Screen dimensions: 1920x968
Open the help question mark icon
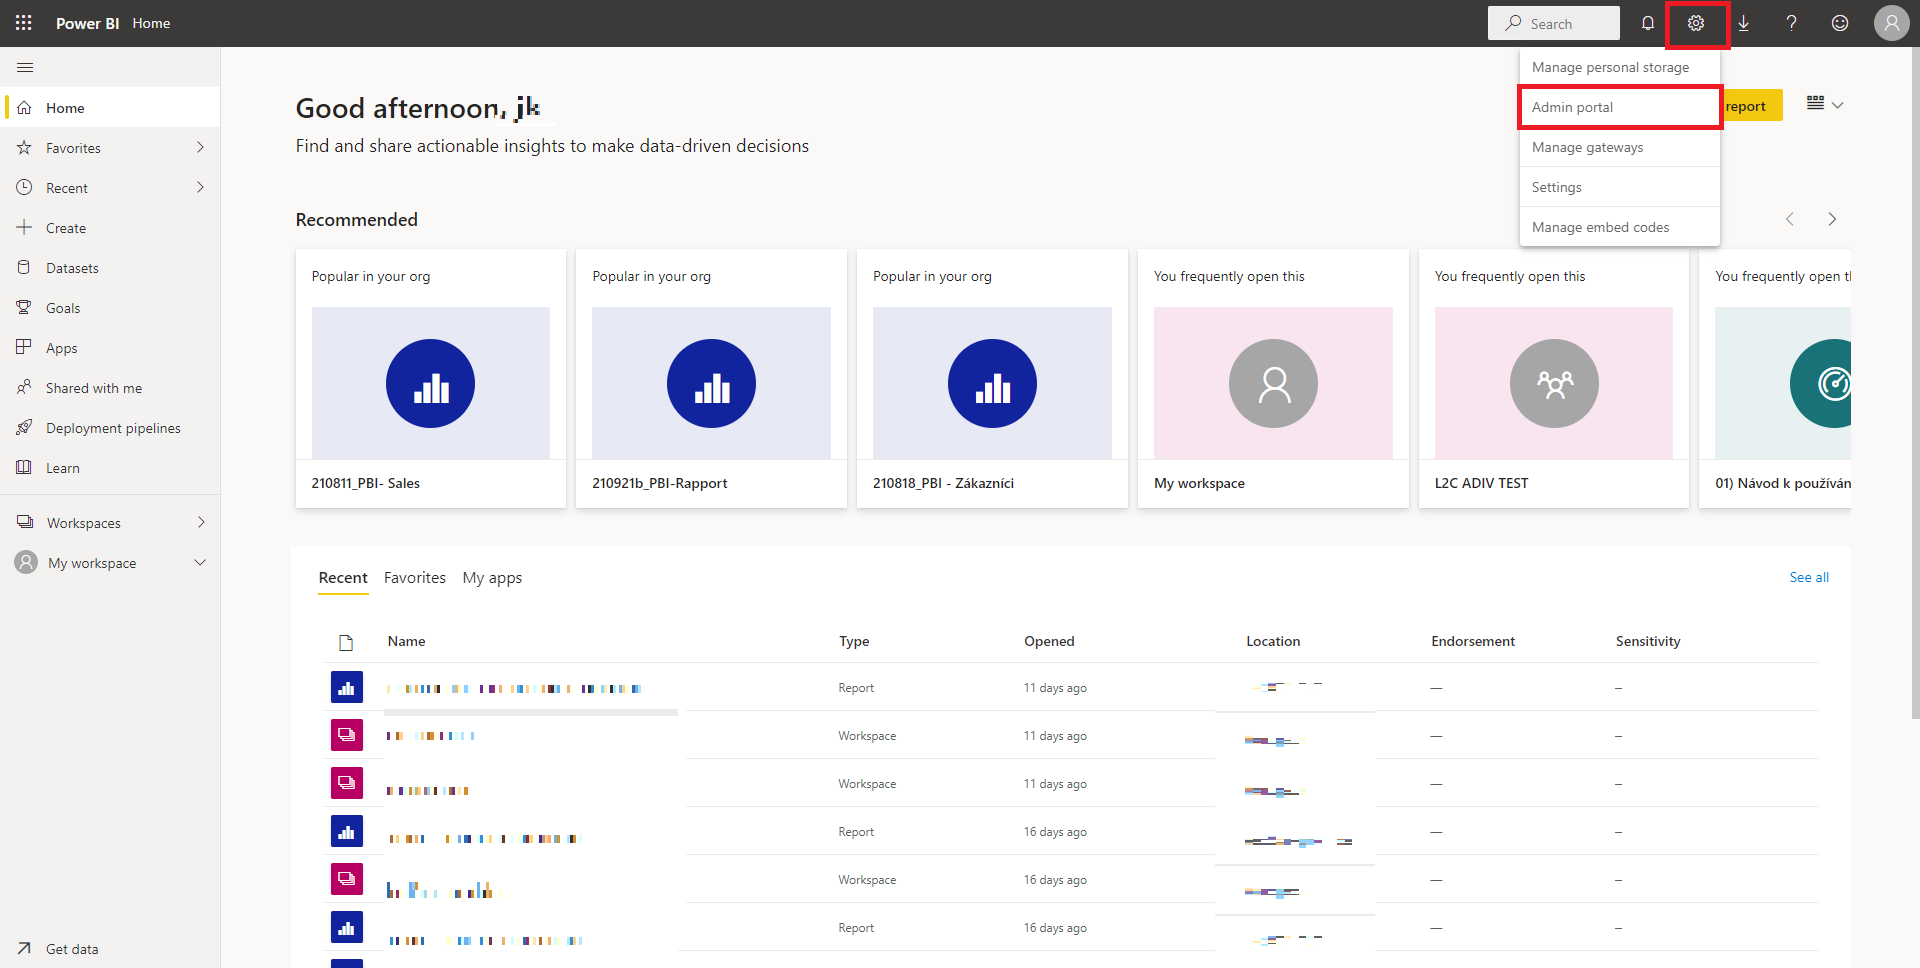click(1791, 23)
